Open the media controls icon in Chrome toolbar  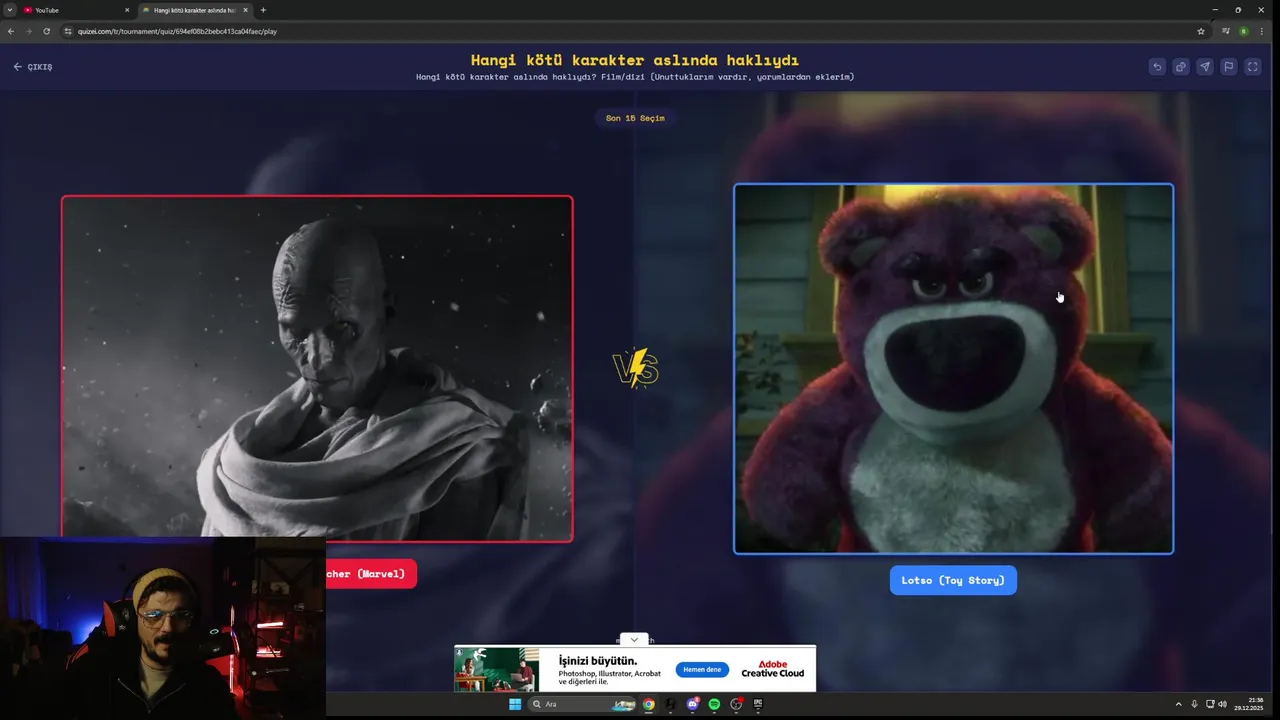click(1226, 31)
